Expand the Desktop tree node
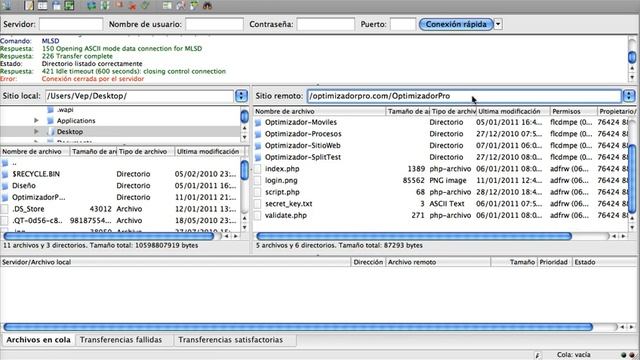 coord(36,132)
